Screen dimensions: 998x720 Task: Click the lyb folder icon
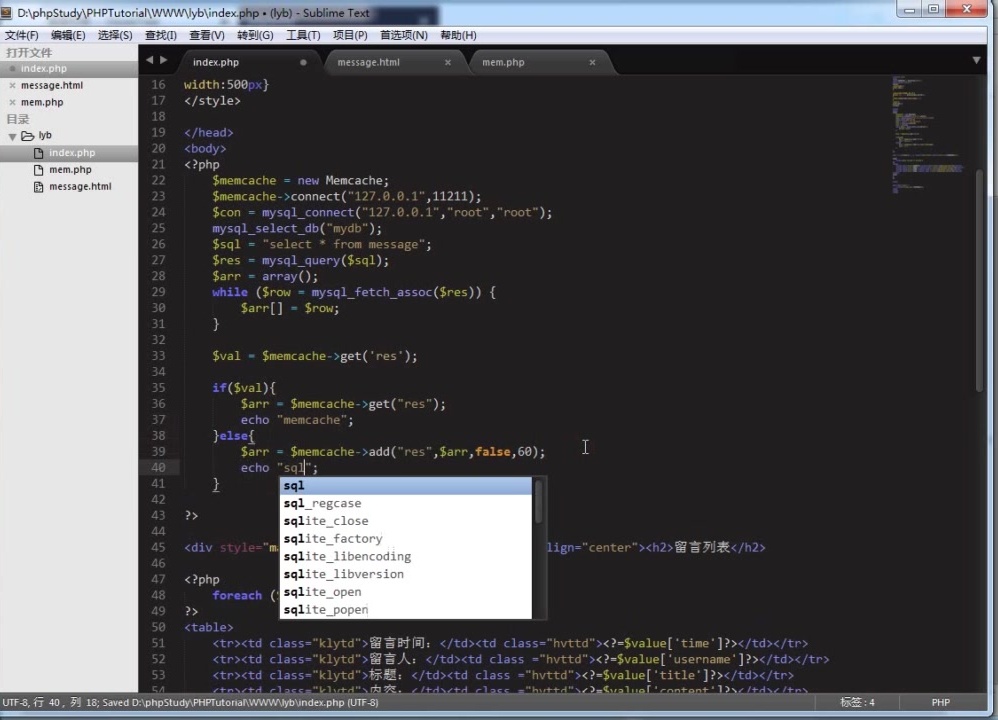tap(27, 136)
